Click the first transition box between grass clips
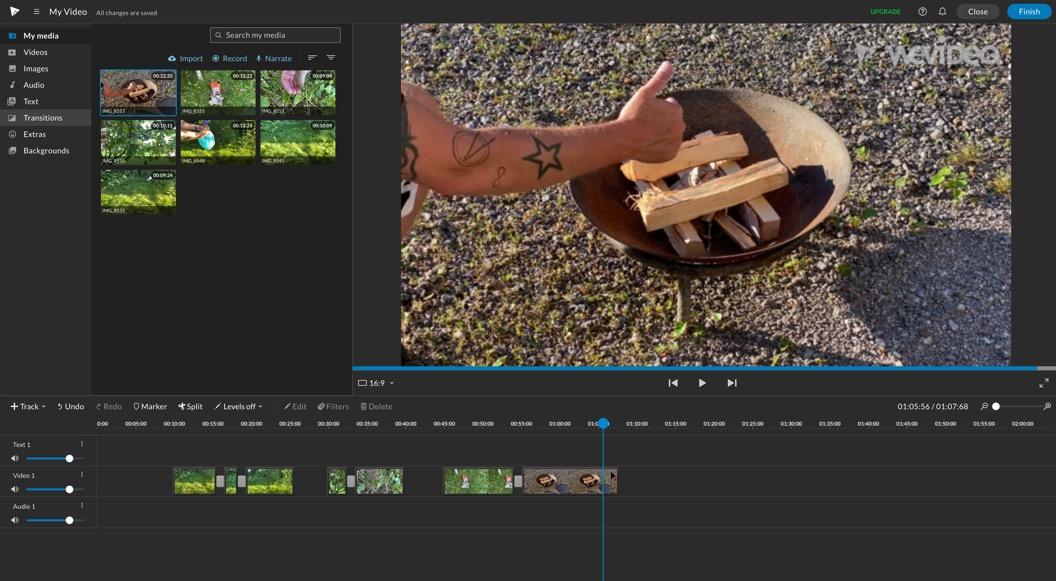This screenshot has height=581, width=1056. point(220,481)
